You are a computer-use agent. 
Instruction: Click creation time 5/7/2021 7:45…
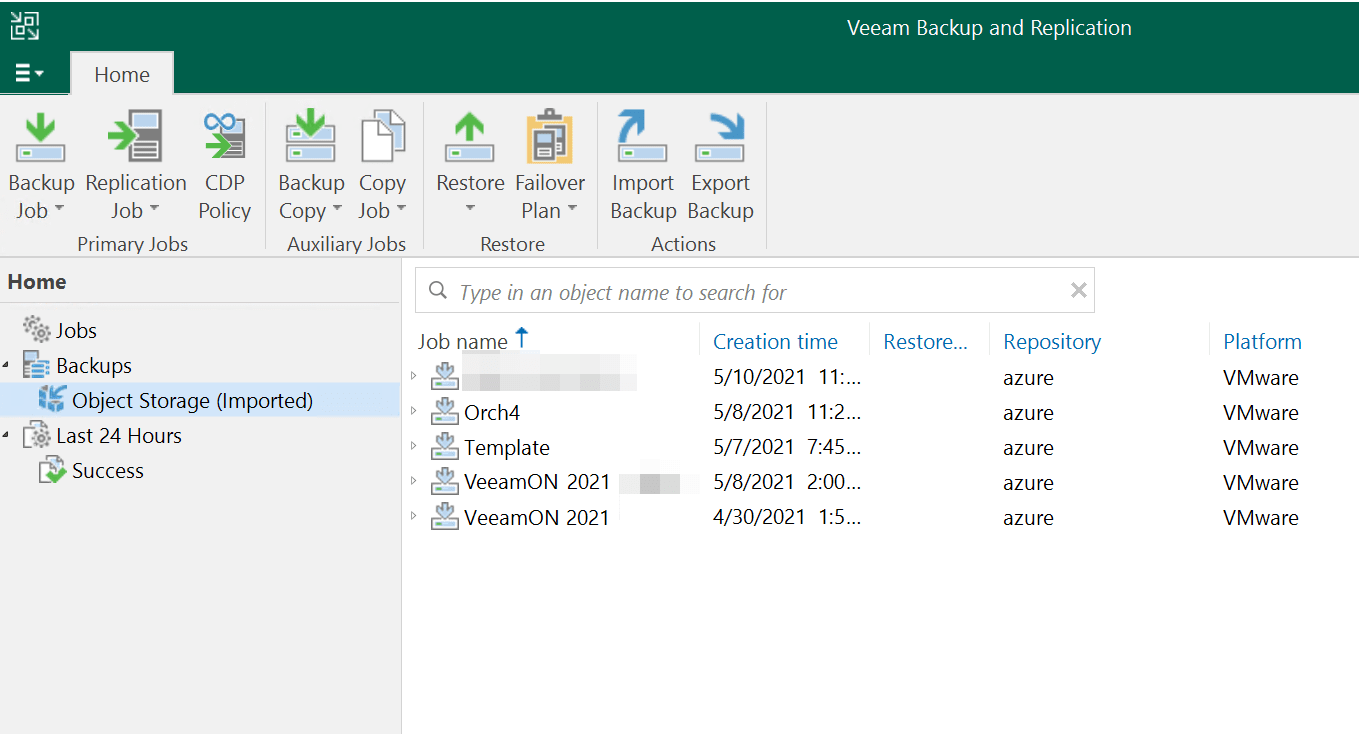[787, 448]
